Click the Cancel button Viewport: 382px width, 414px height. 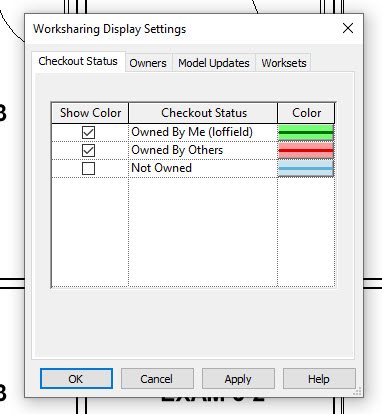point(157,379)
